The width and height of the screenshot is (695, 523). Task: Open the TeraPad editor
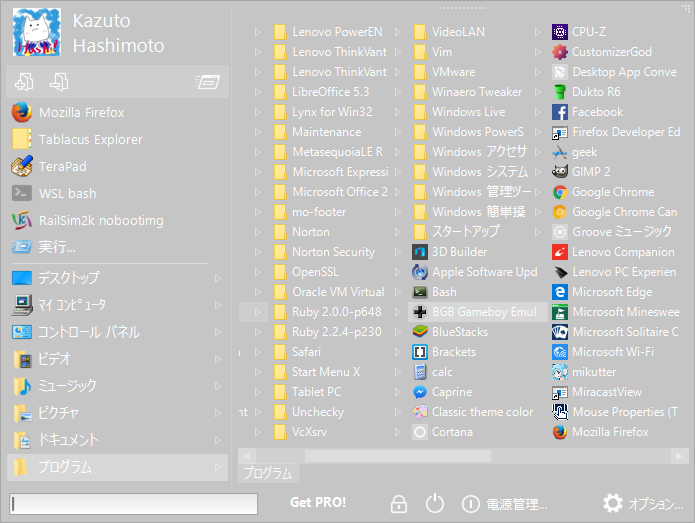tap(117, 167)
